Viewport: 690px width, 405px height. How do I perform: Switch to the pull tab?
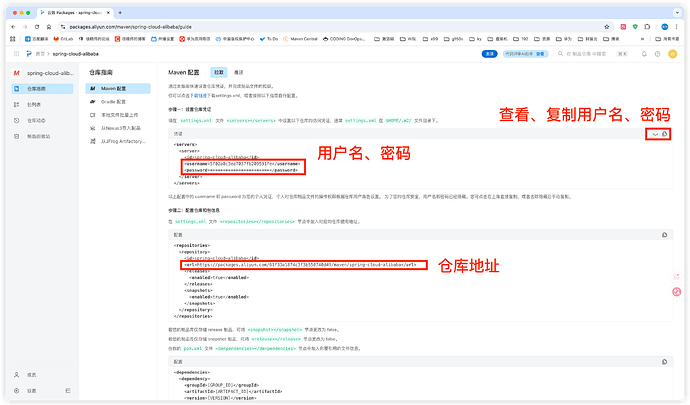tap(219, 72)
